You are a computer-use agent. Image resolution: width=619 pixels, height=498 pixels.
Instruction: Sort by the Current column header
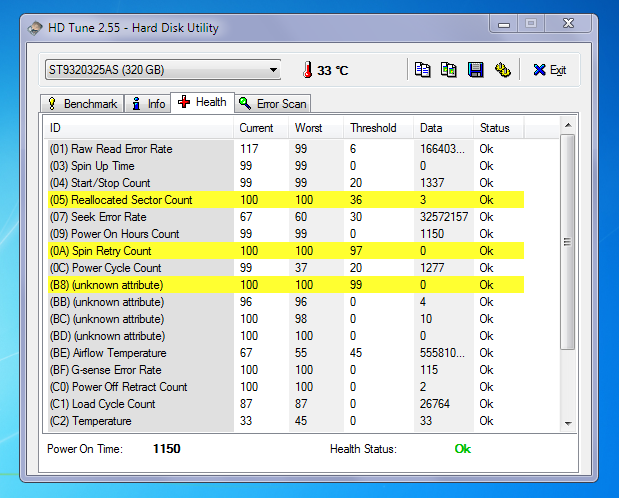(x=261, y=128)
